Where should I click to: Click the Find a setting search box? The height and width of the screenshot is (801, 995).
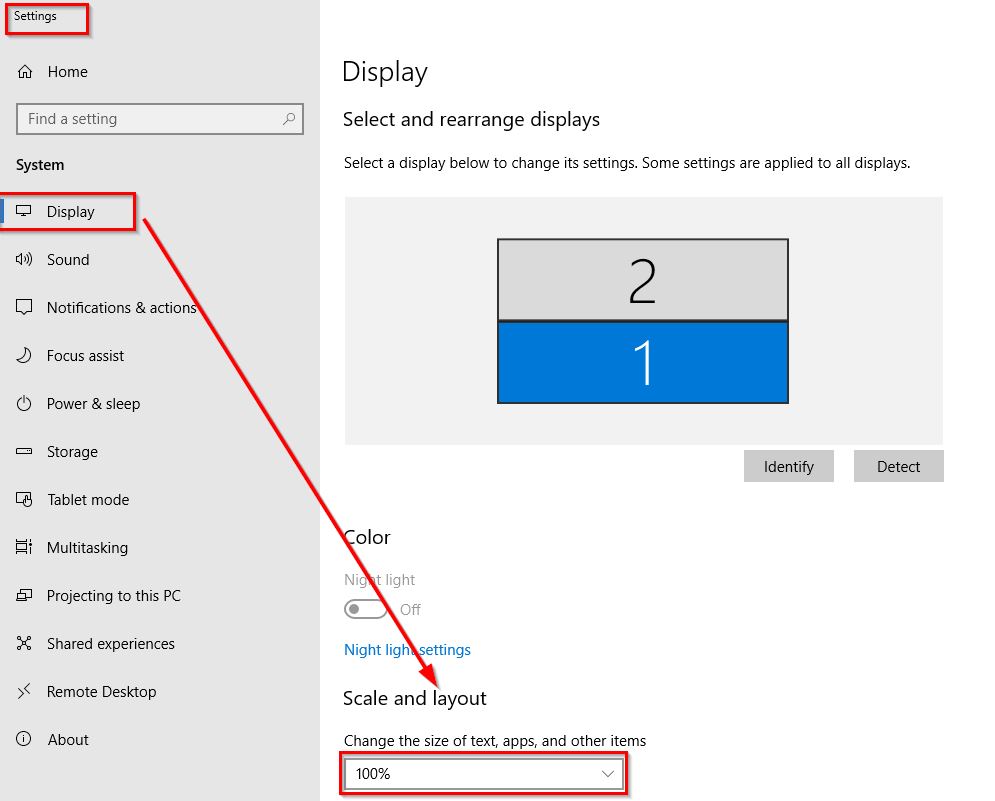pyautogui.click(x=160, y=119)
